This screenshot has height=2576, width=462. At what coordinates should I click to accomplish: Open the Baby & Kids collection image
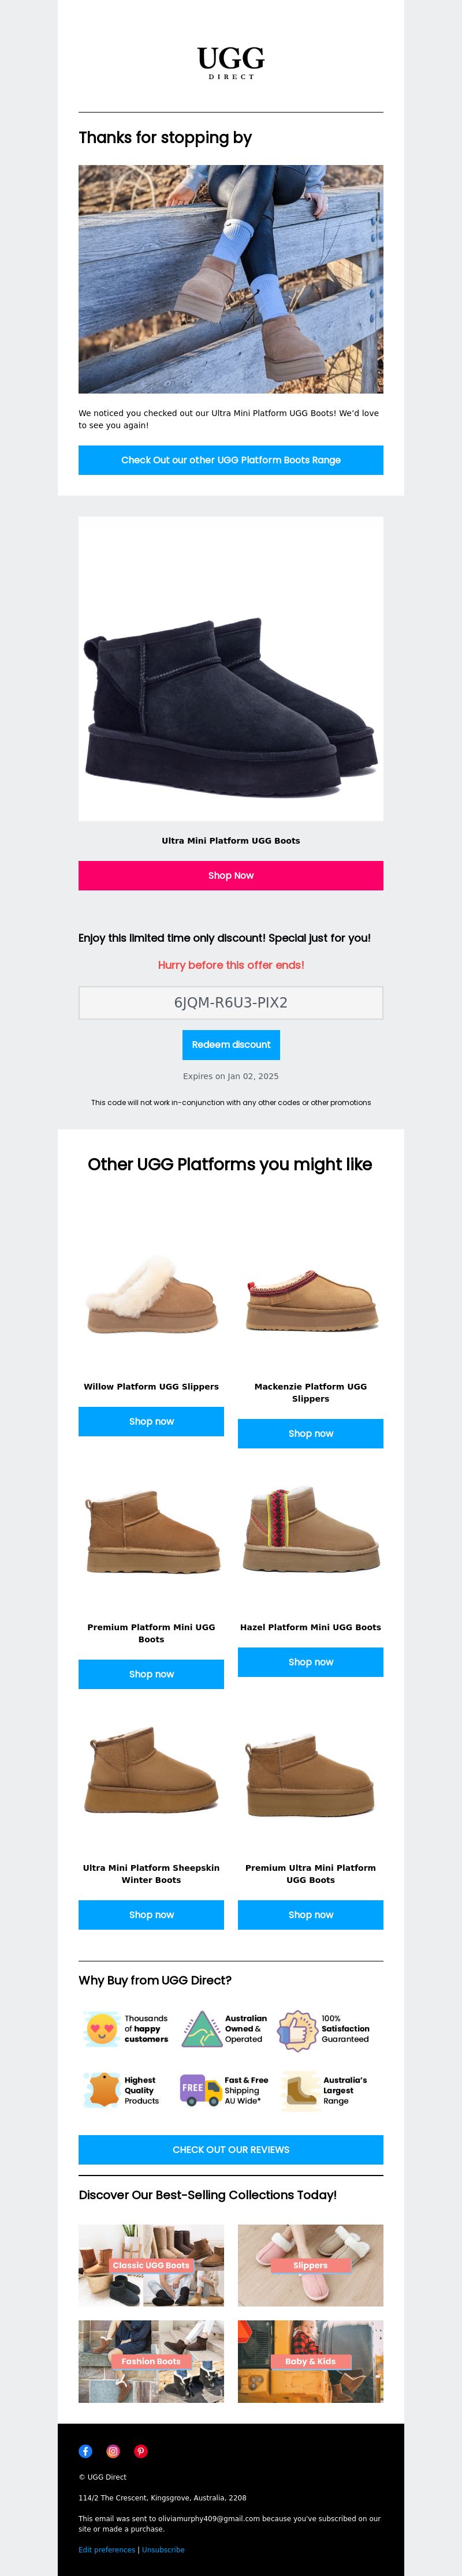point(310,2361)
